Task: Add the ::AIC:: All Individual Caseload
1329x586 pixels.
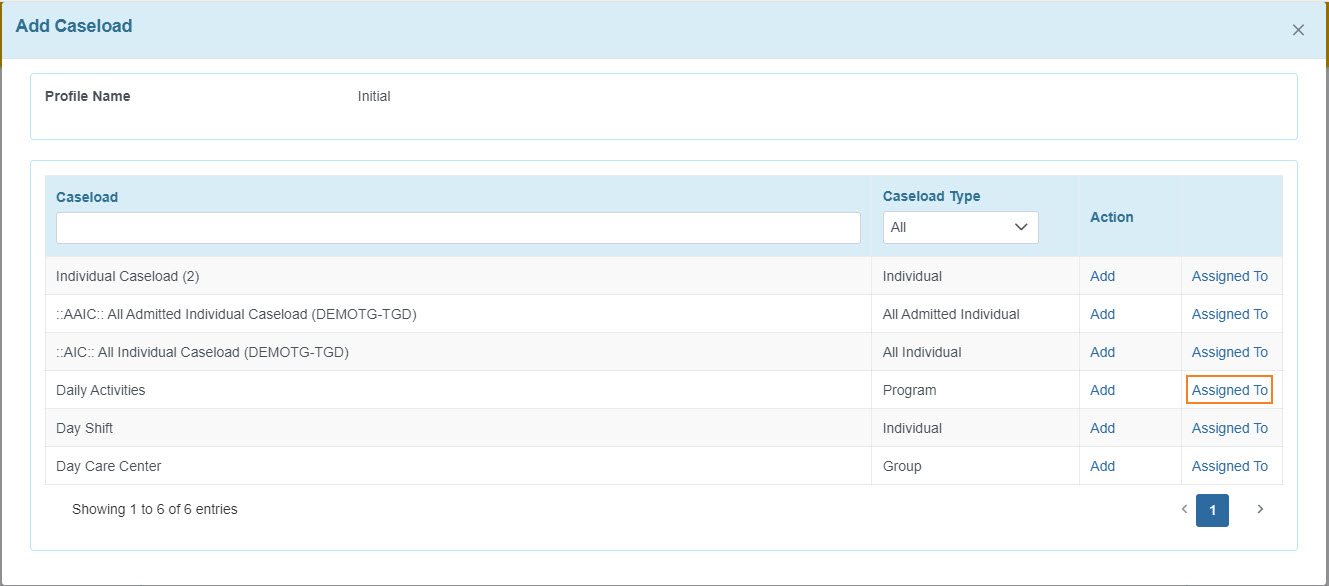Action: click(1102, 352)
